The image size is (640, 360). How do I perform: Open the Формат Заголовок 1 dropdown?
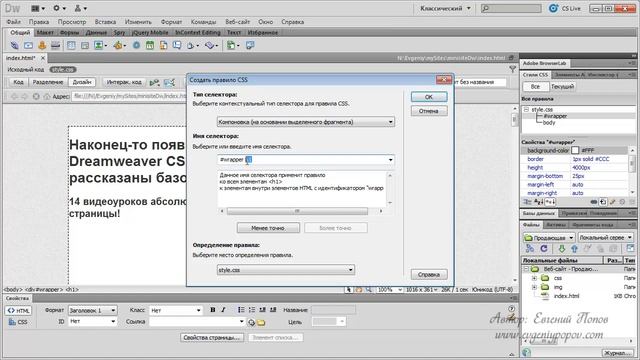(x=92, y=310)
